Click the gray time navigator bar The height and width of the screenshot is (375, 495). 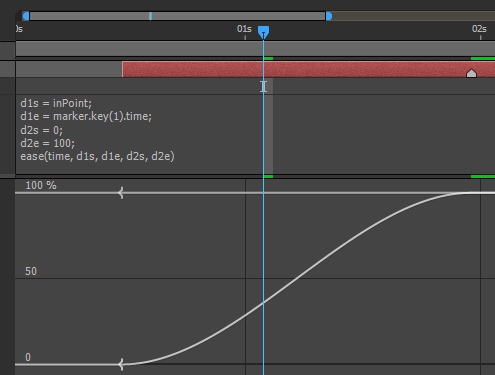[177, 16]
